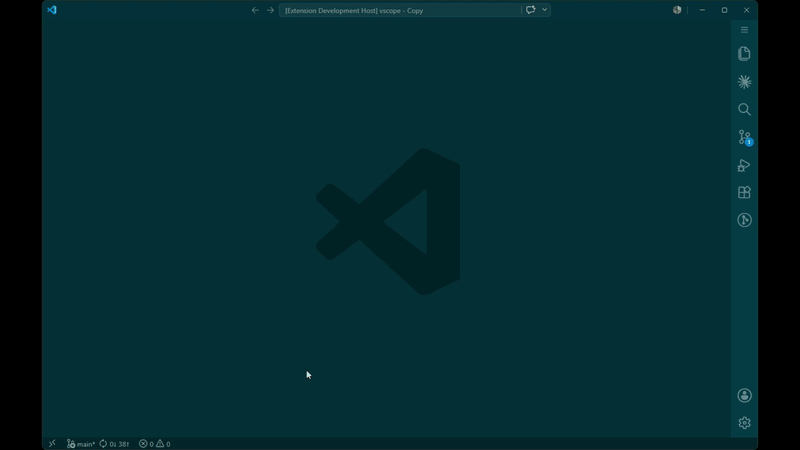800x450 pixels.
Task: Open the Copilot chat icon in title bar
Action: [x=531, y=10]
